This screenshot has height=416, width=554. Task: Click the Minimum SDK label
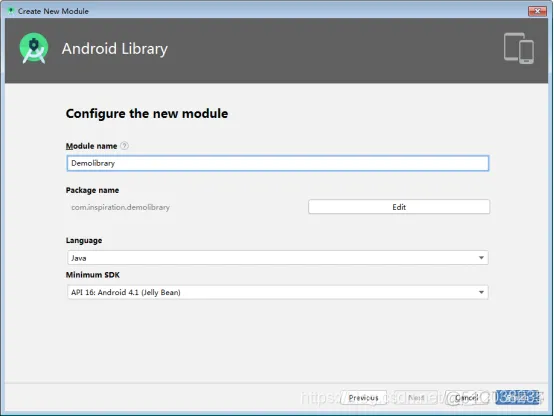coord(93,275)
